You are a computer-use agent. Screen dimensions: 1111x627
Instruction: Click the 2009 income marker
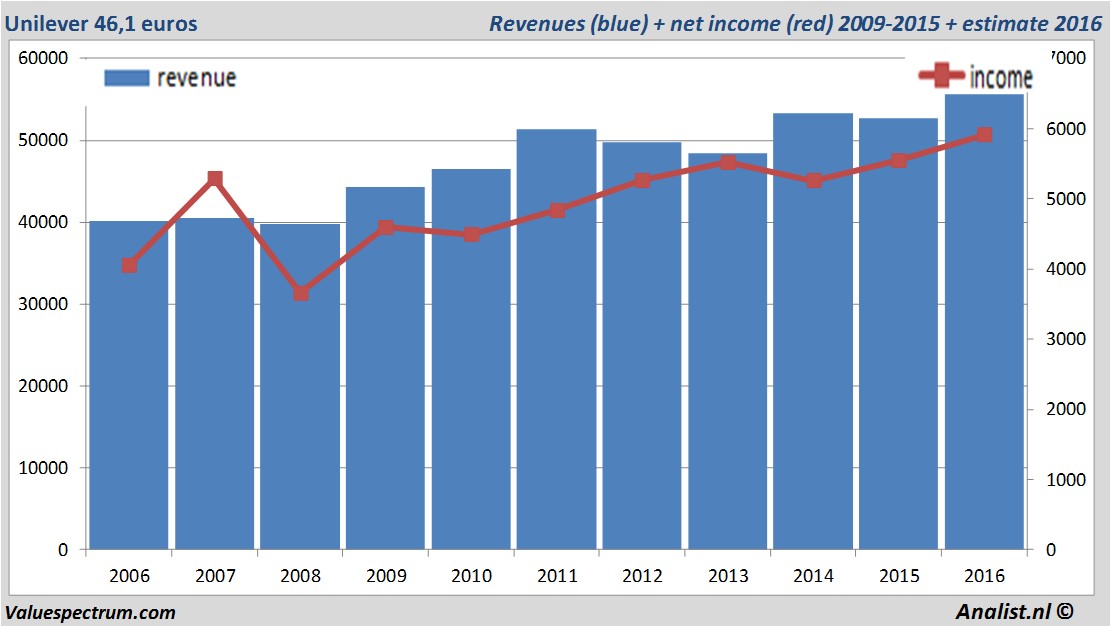tap(386, 227)
